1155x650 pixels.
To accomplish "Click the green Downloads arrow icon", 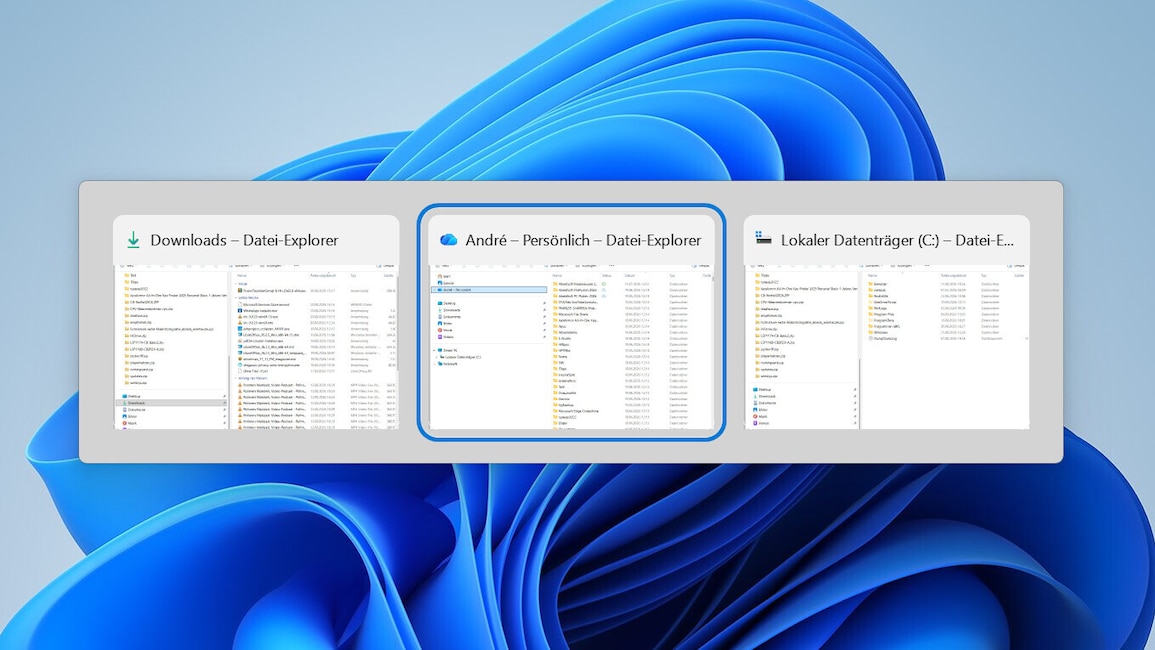I will tap(133, 240).
